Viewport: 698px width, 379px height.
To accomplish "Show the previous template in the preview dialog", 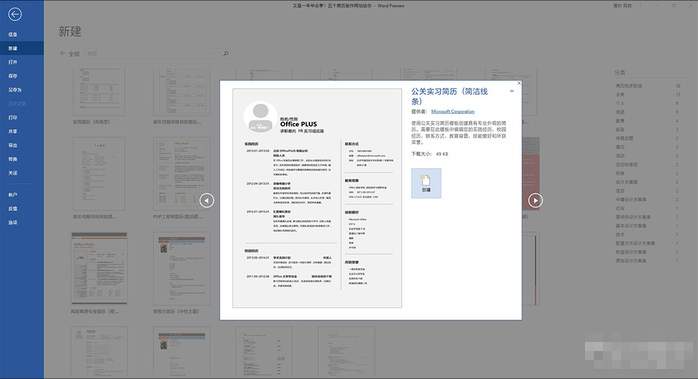I will tap(207, 200).
